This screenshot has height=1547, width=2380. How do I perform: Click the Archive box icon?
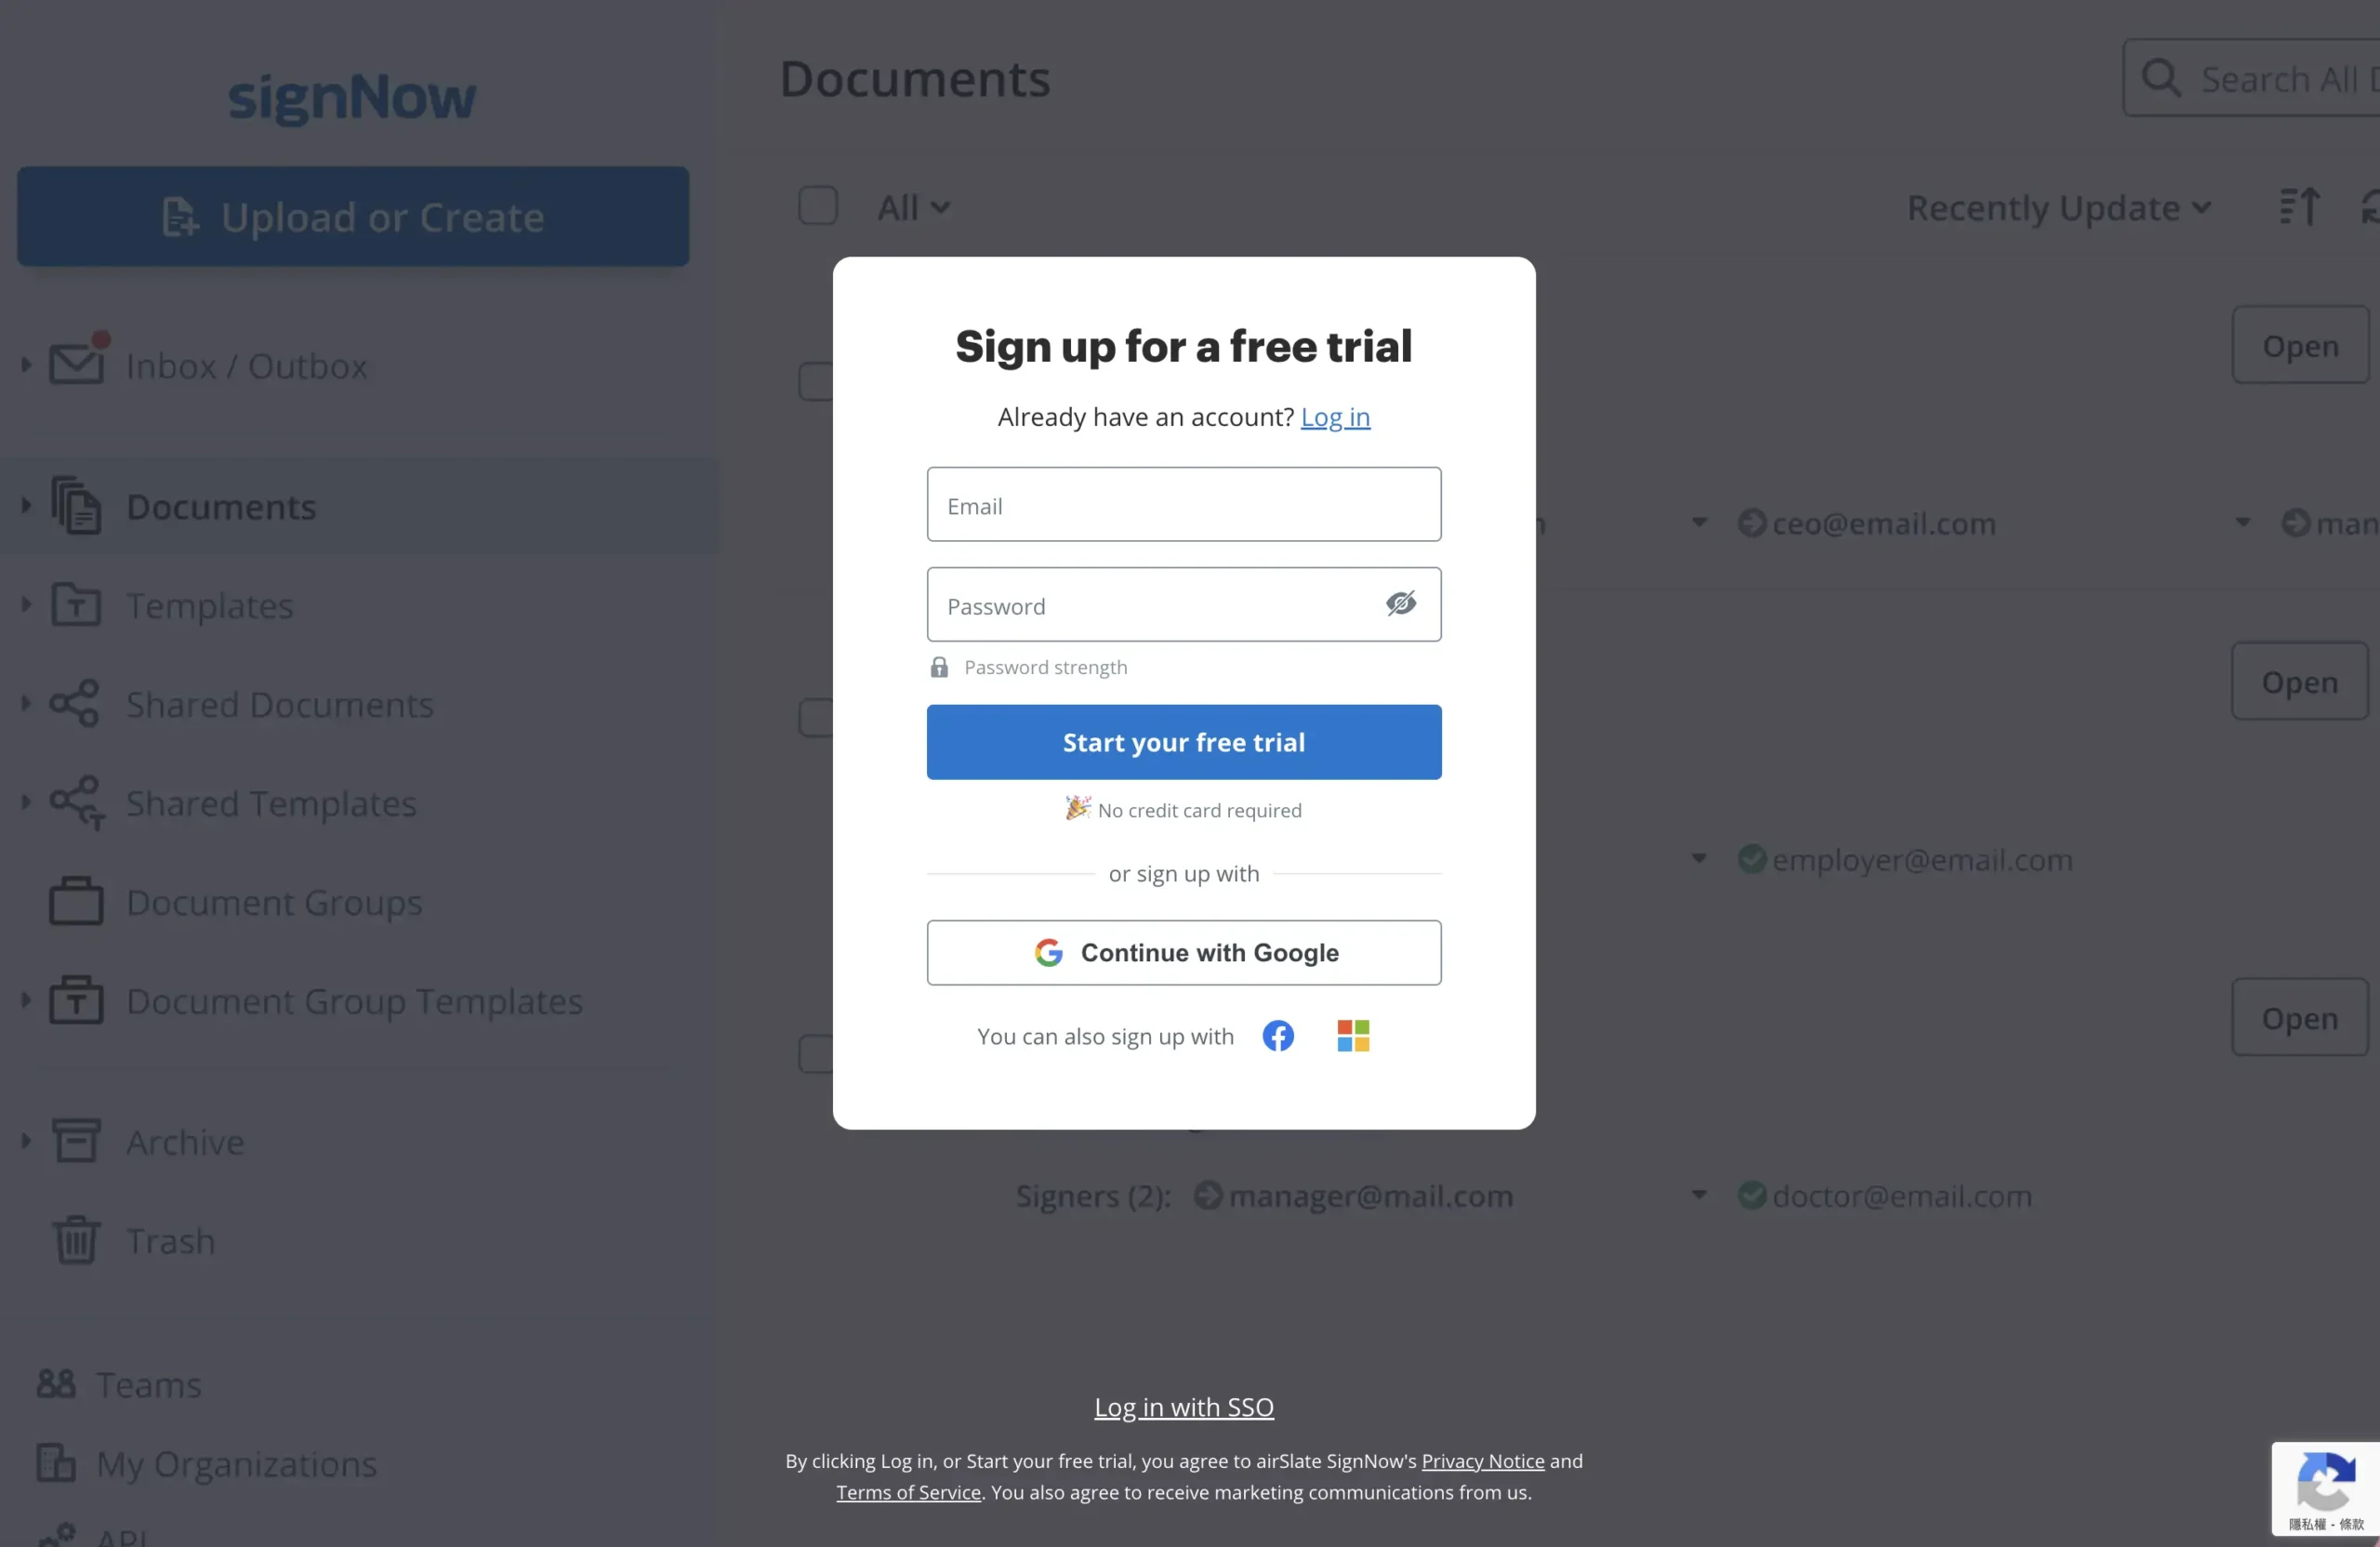pyautogui.click(x=76, y=1141)
